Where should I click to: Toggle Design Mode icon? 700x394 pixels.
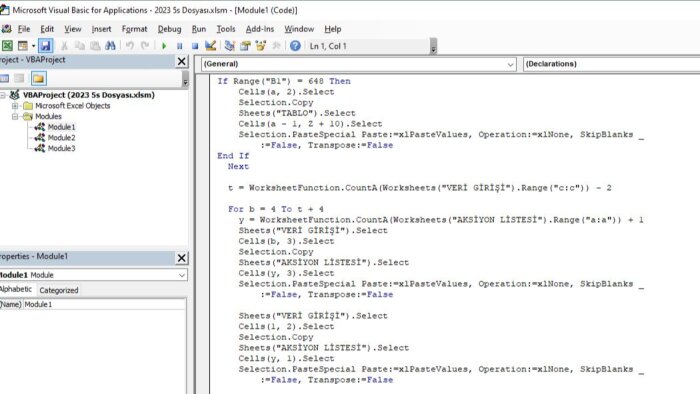pyautogui.click(x=210, y=46)
